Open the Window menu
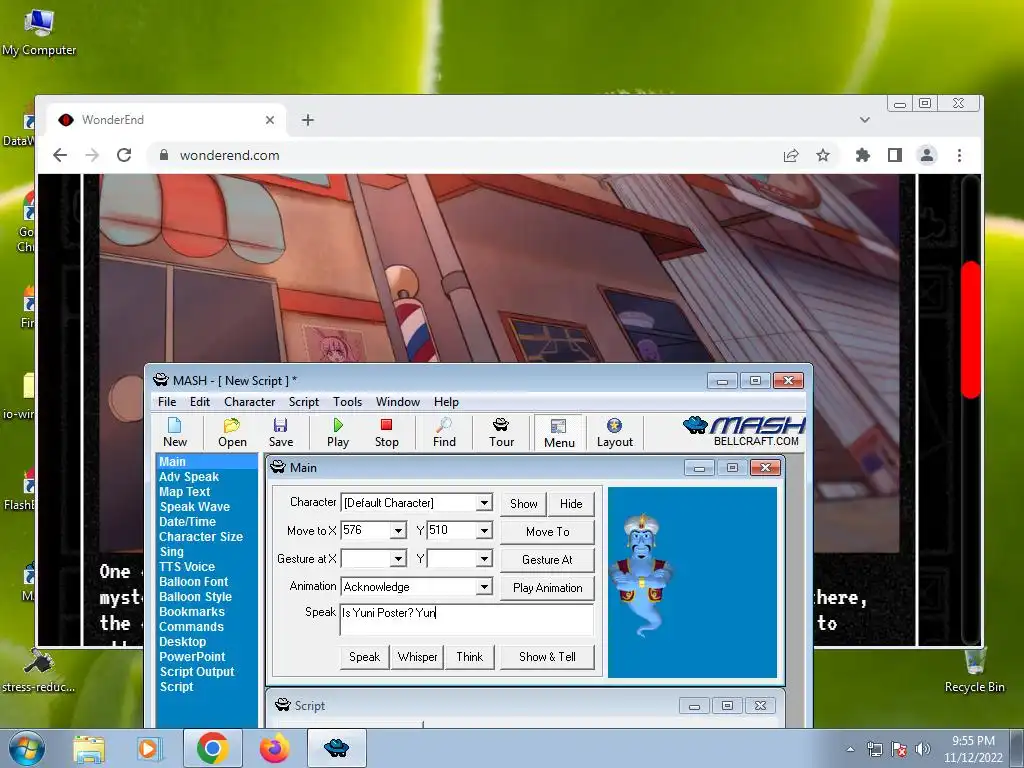Screen dimensions: 1024x768 click(398, 402)
